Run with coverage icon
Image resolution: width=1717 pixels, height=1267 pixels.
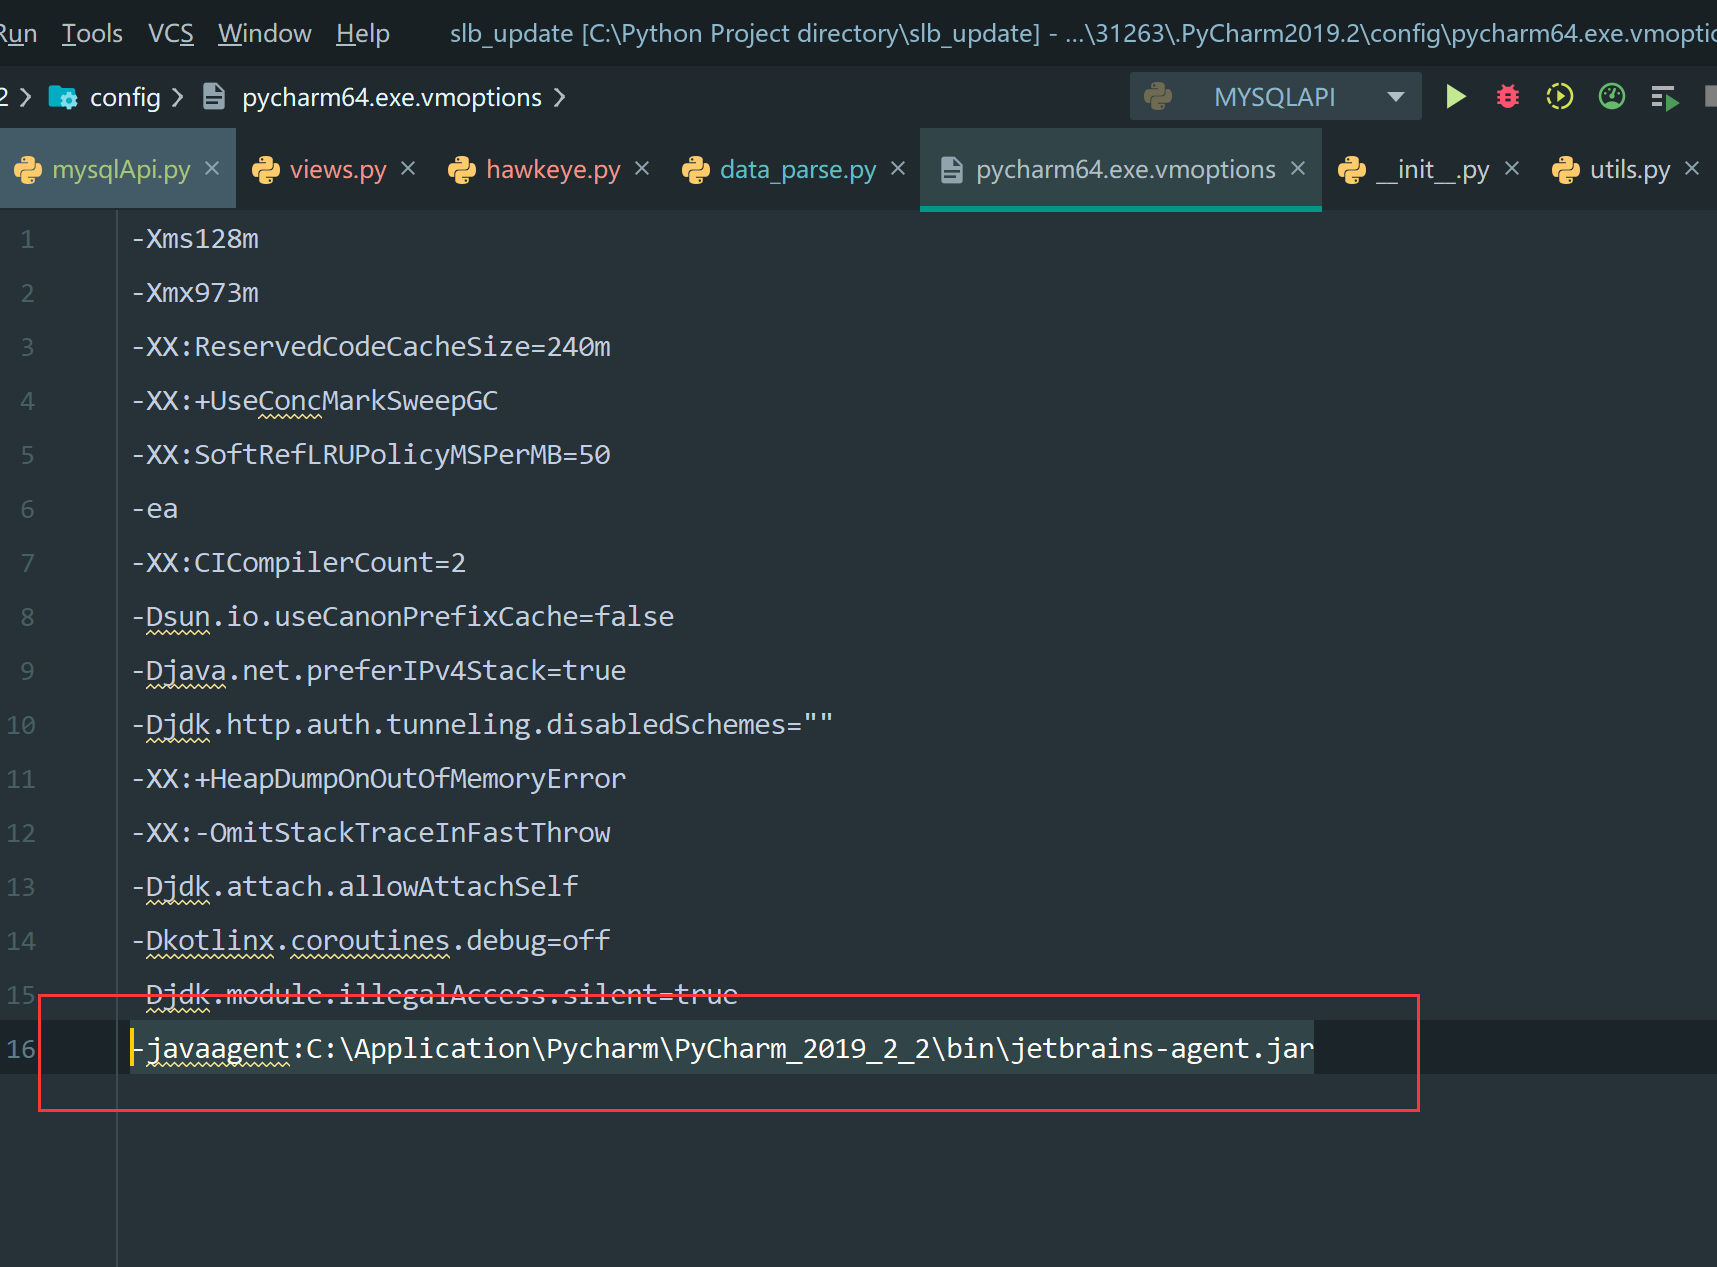pos(1559,97)
